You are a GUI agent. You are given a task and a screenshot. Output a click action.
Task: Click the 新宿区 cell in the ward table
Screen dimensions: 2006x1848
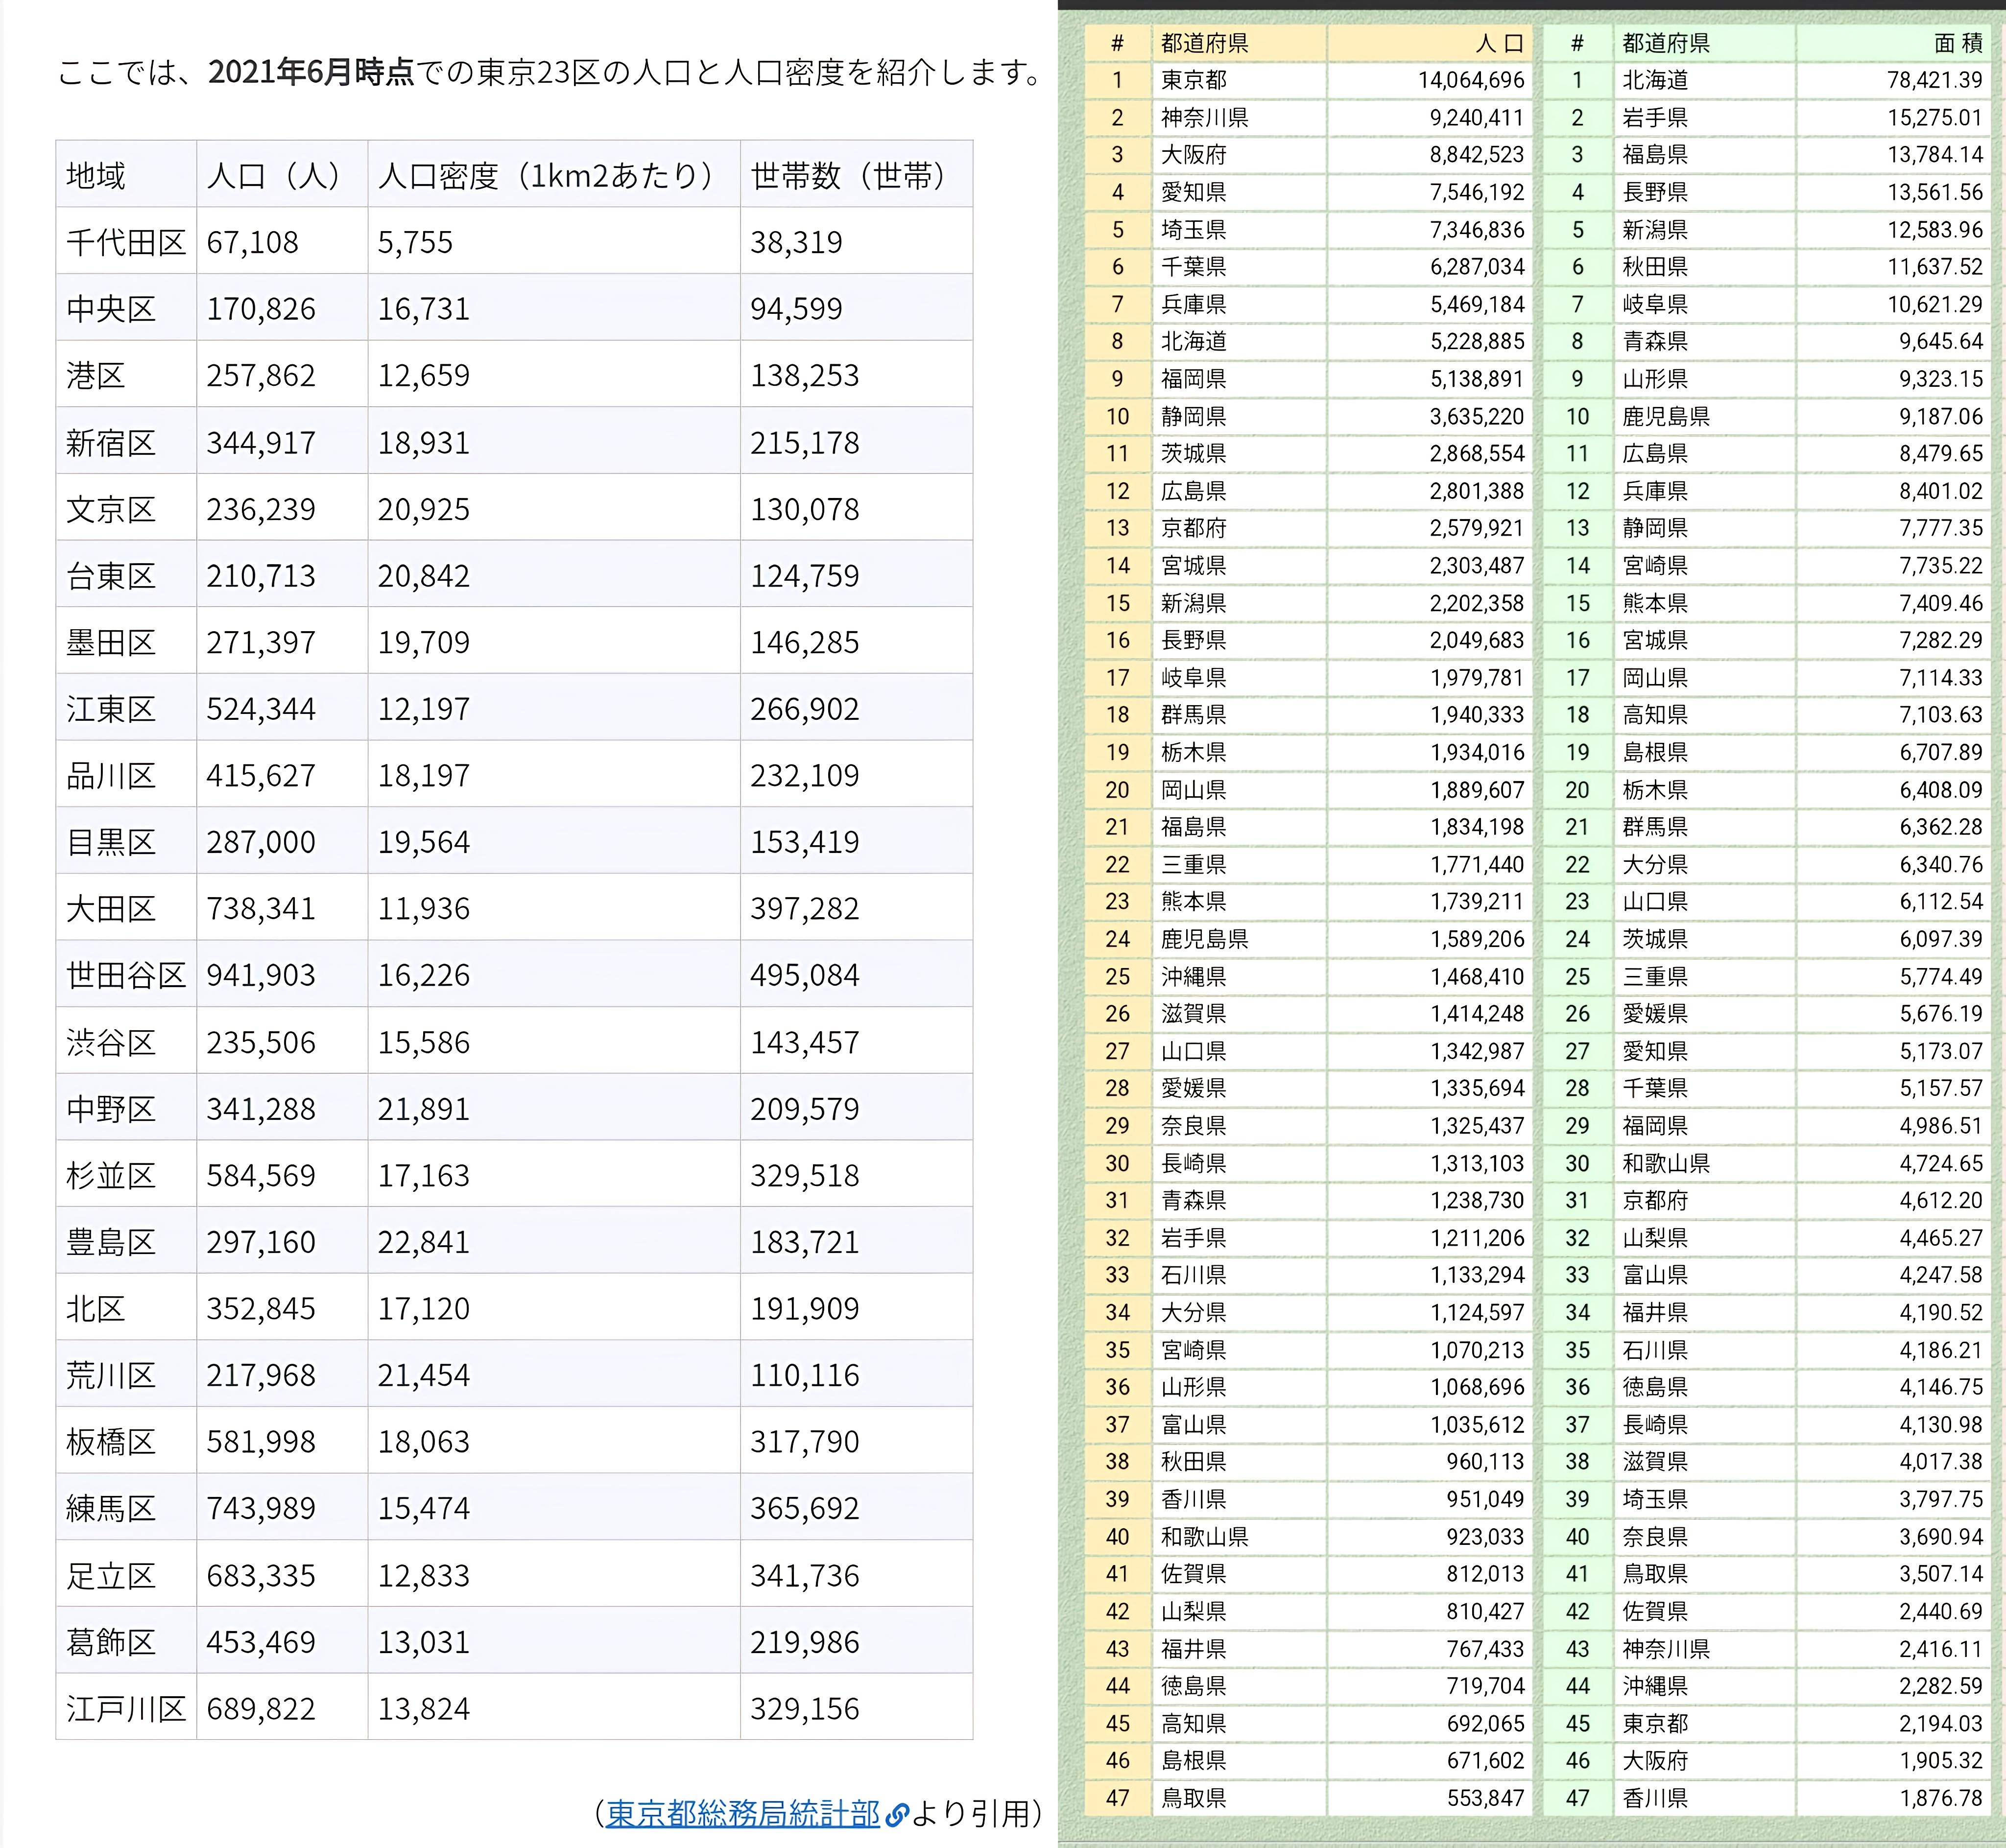coord(111,442)
